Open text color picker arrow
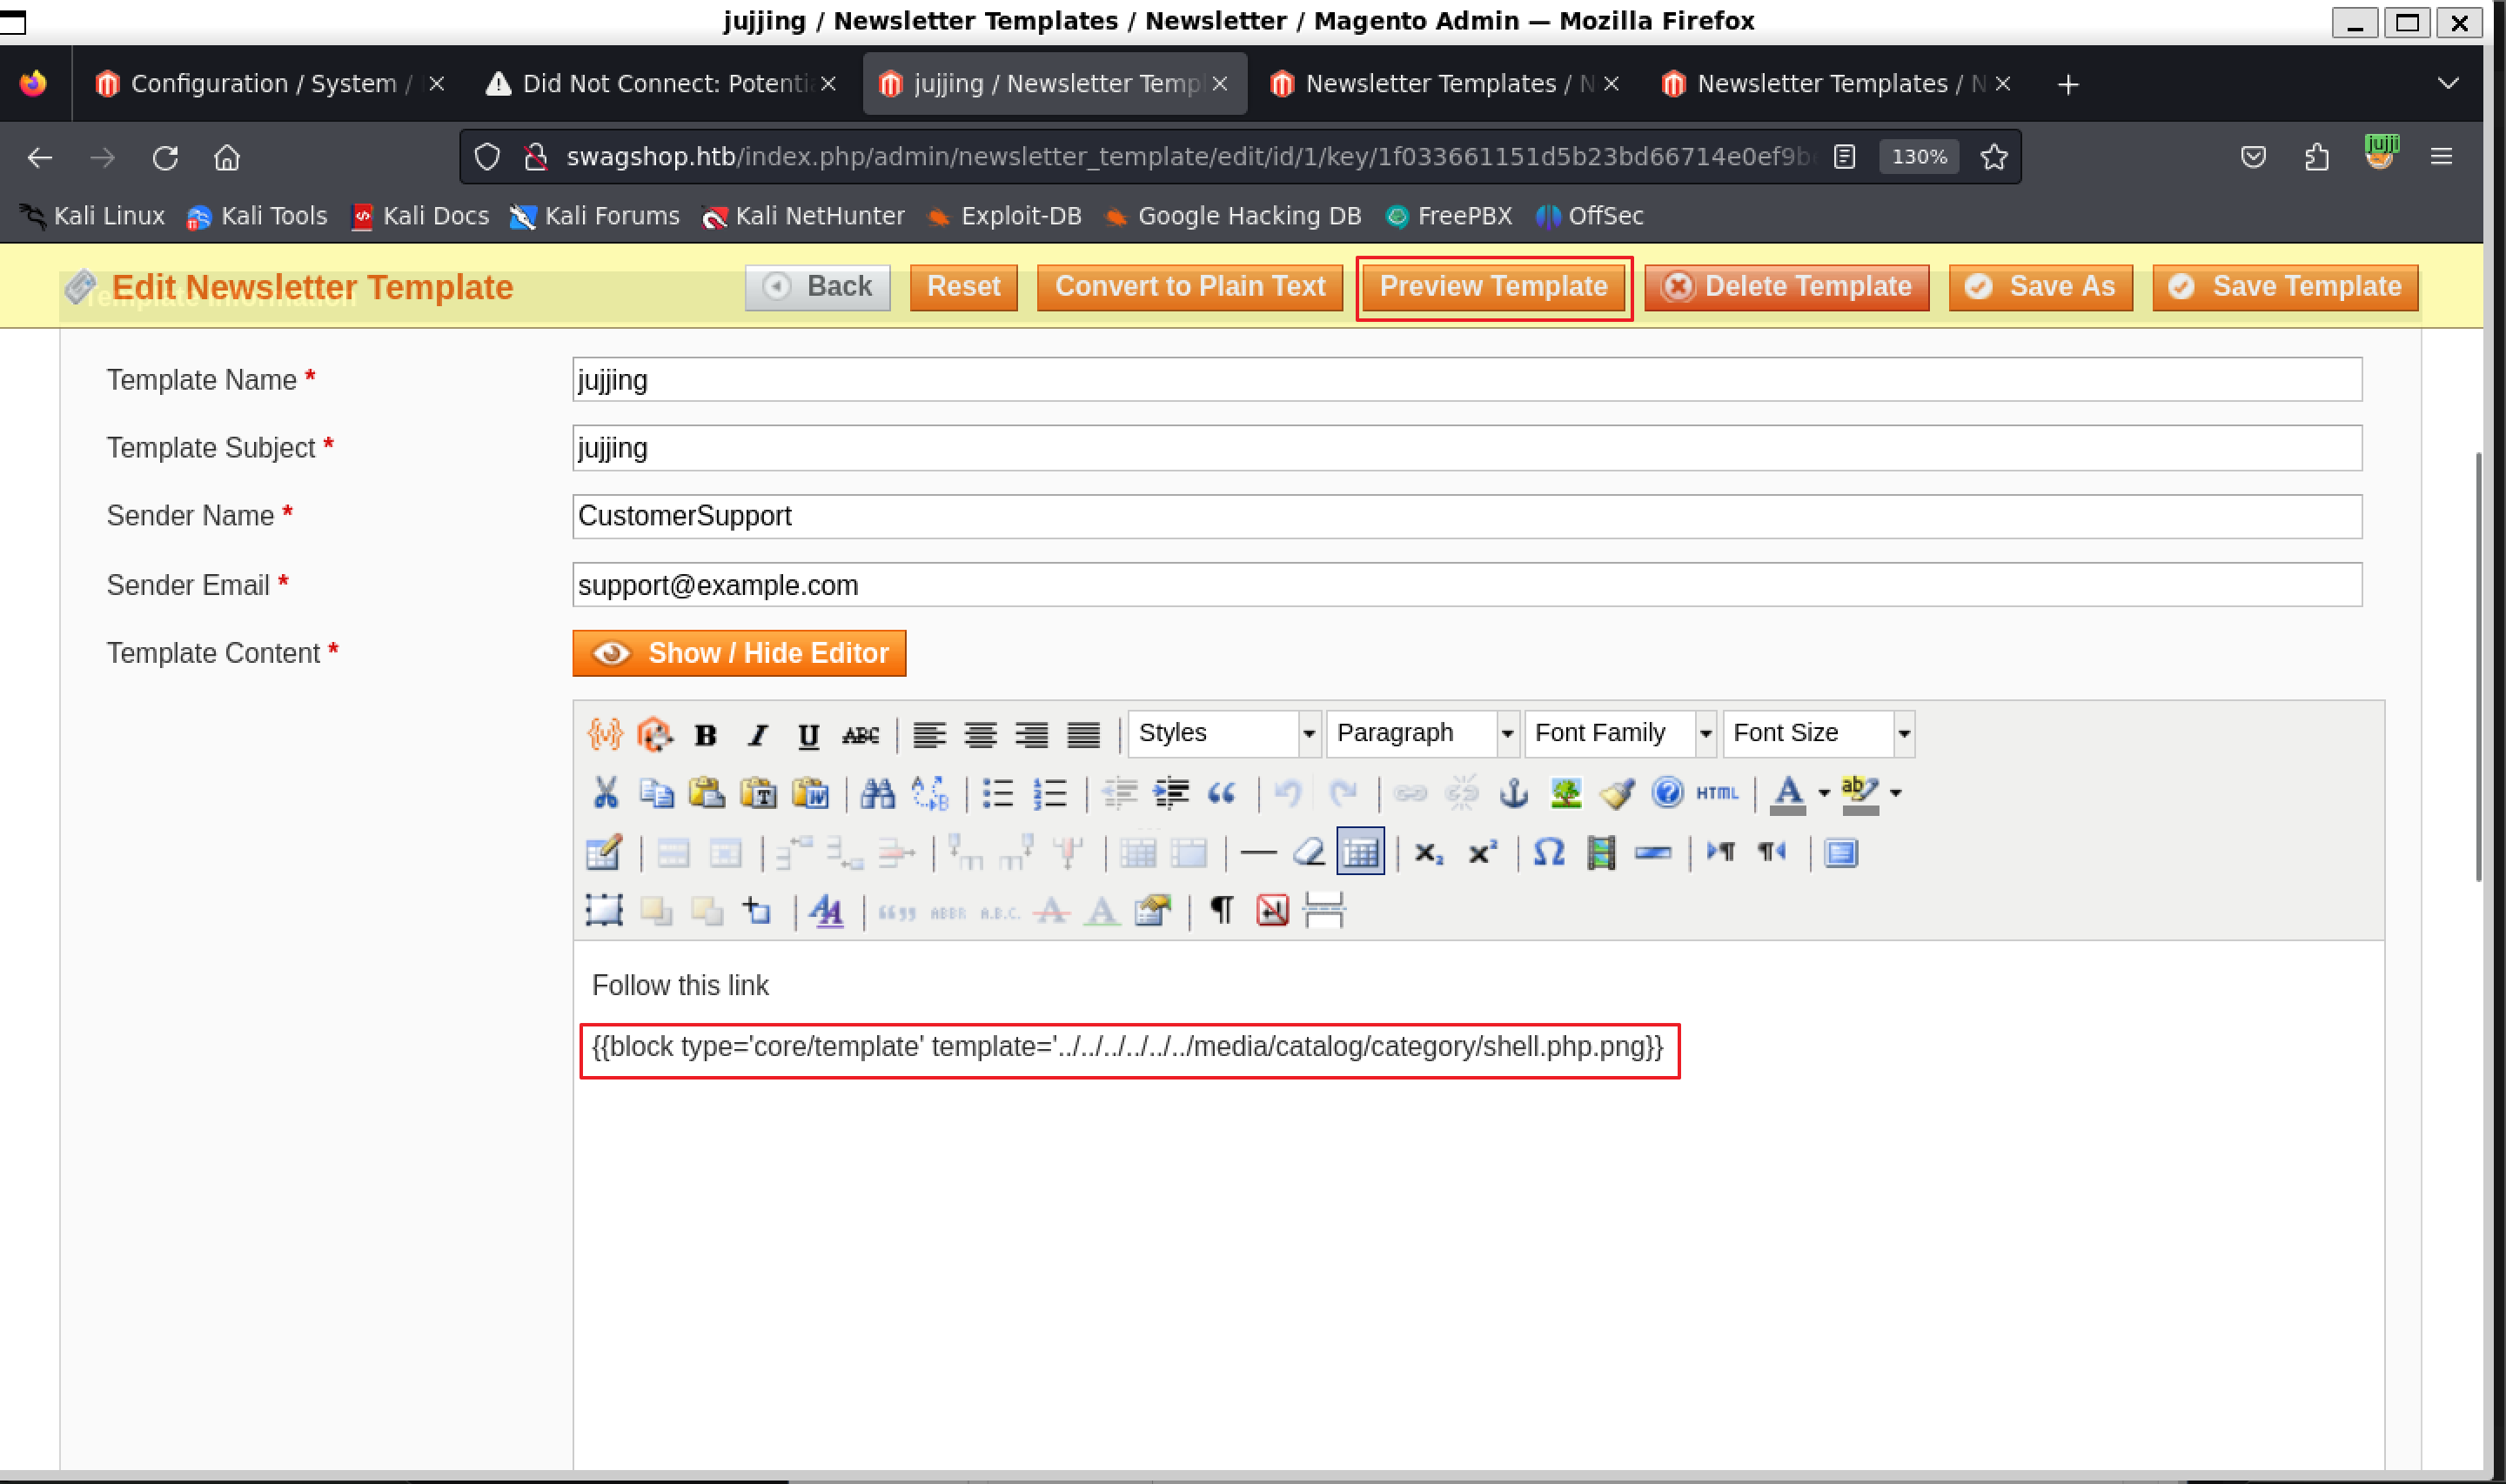This screenshot has width=2506, height=1484. (1823, 793)
